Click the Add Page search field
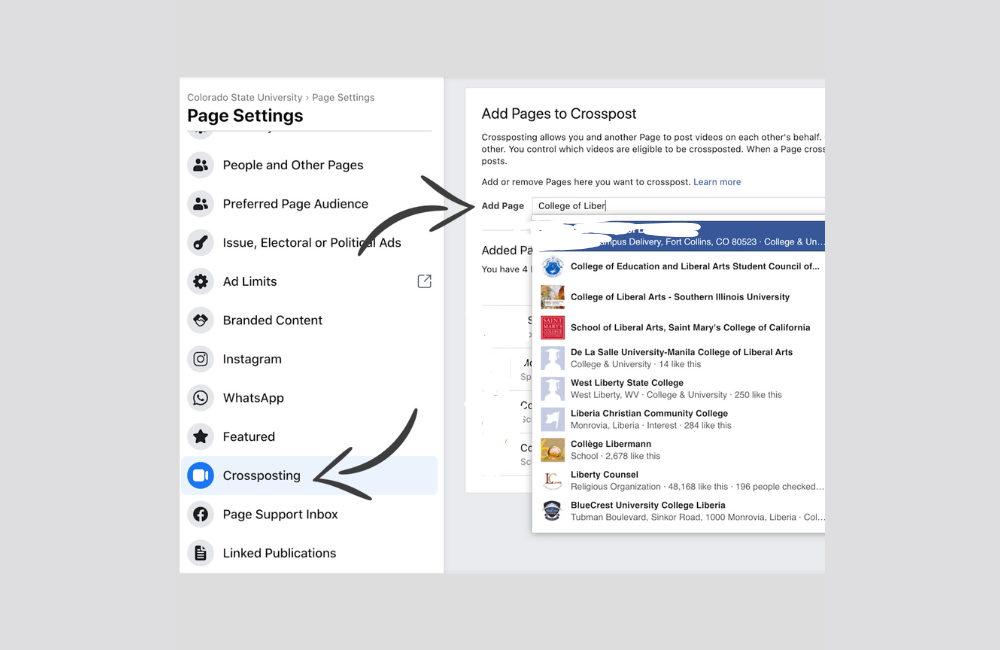This screenshot has height=650, width=1000. pyautogui.click(x=680, y=206)
